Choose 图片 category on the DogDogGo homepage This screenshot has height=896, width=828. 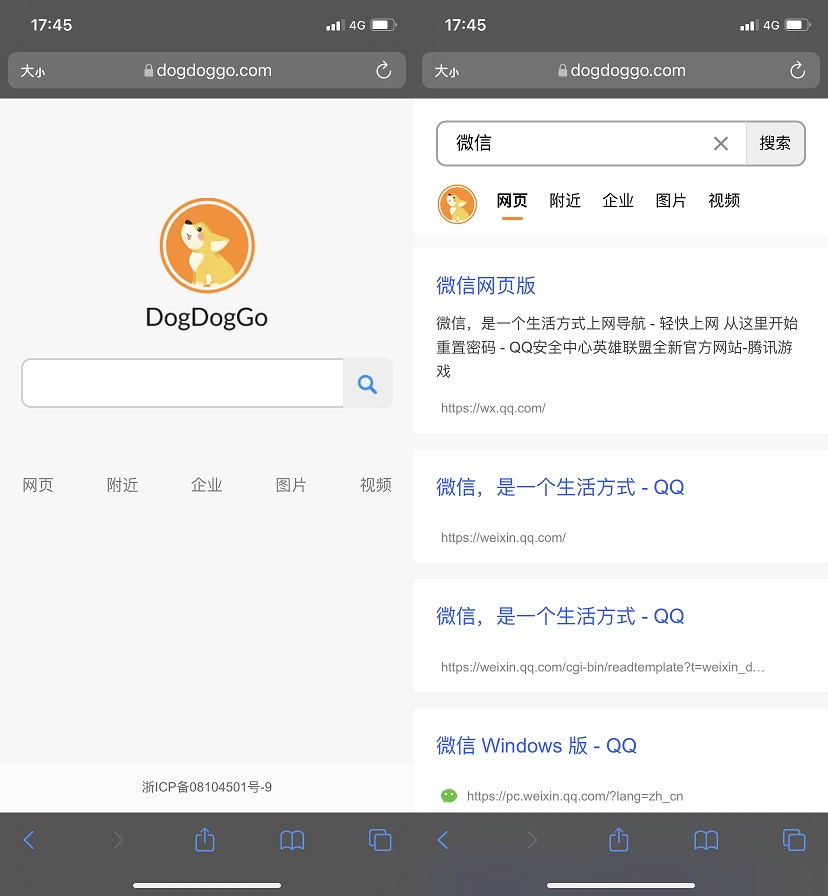click(291, 485)
